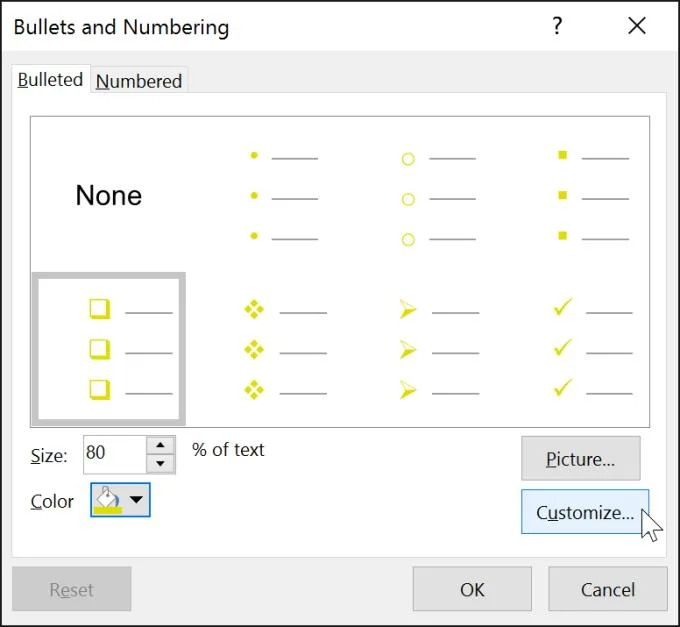The height and width of the screenshot is (627, 680).
Task: Click the Picture... button
Action: [580, 458]
